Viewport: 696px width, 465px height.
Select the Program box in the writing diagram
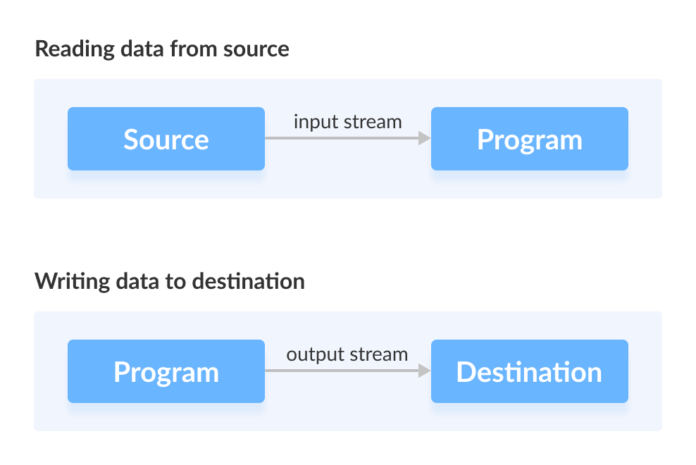(x=166, y=371)
